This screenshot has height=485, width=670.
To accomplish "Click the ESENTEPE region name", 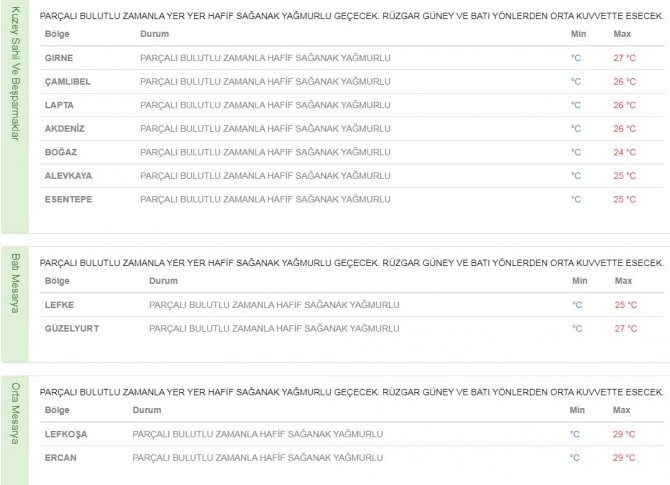I will click(x=67, y=199).
